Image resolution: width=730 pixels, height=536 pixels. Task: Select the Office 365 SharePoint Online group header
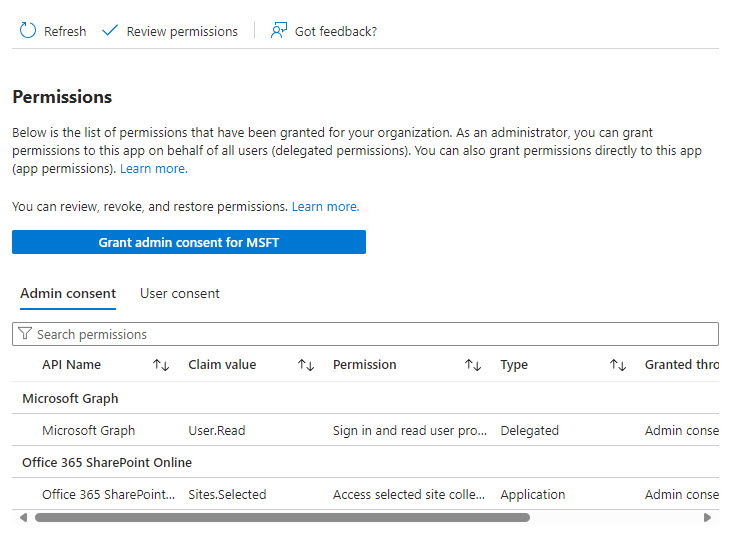[x=365, y=462]
